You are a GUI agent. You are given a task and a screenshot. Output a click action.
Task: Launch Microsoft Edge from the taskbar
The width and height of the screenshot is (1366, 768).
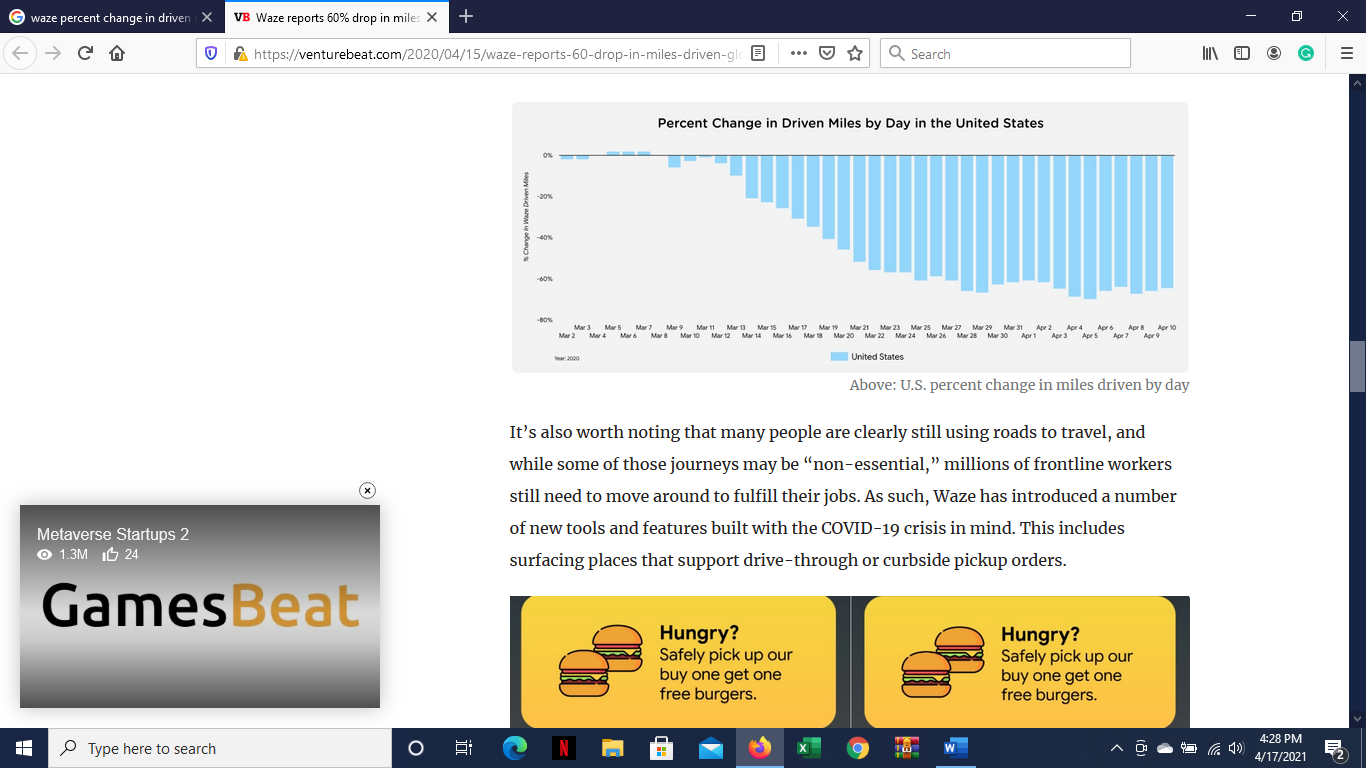coord(515,748)
